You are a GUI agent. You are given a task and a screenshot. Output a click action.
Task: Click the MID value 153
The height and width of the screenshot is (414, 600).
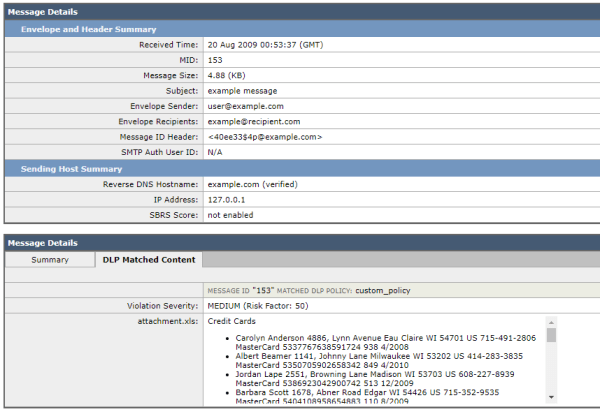click(x=215, y=60)
